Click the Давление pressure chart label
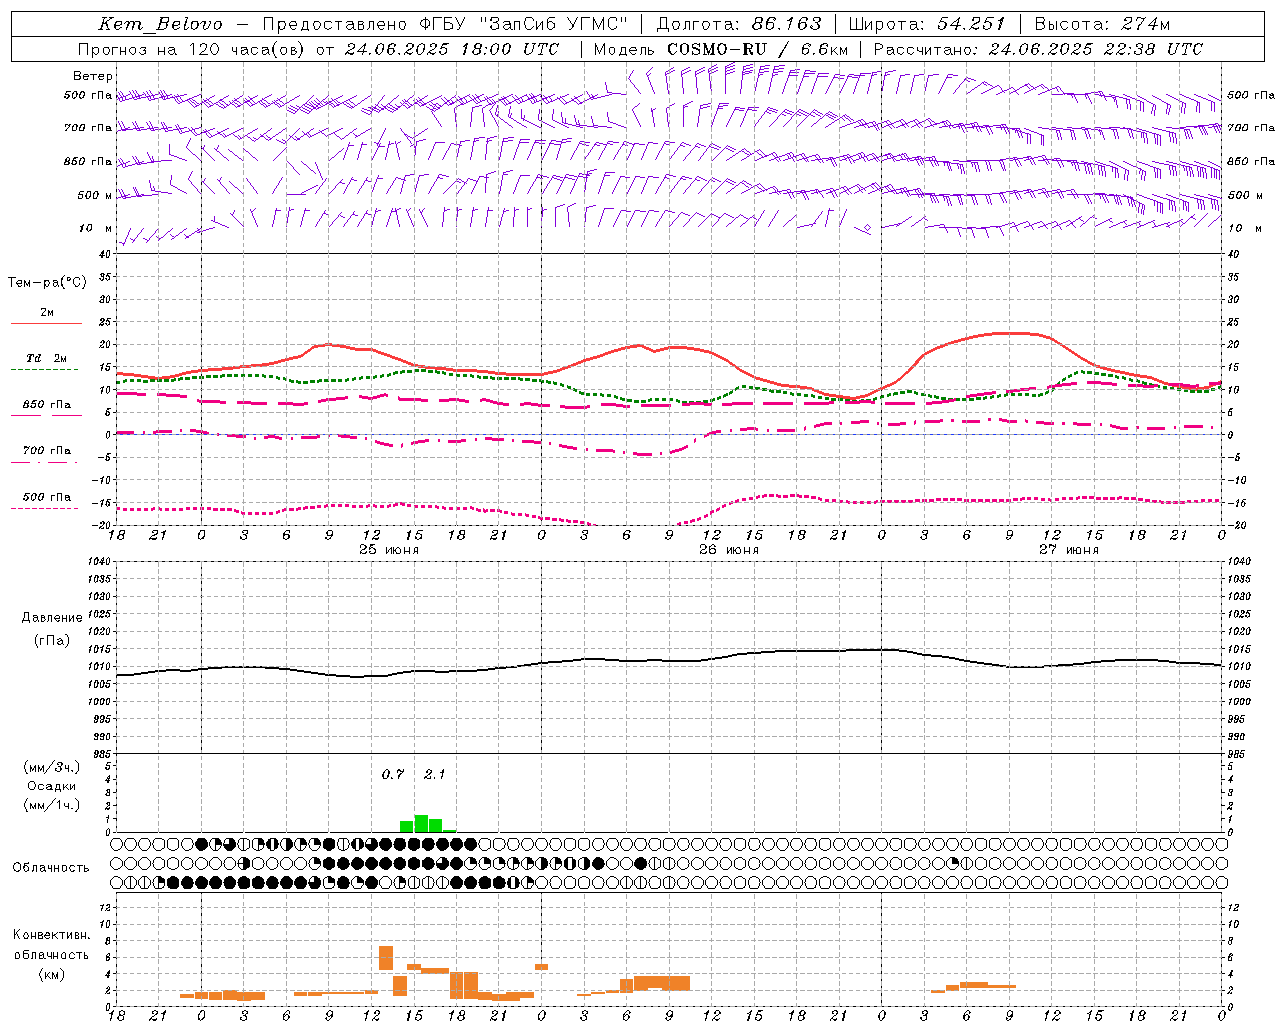Screen dimensions: 1280x1024 [52, 618]
